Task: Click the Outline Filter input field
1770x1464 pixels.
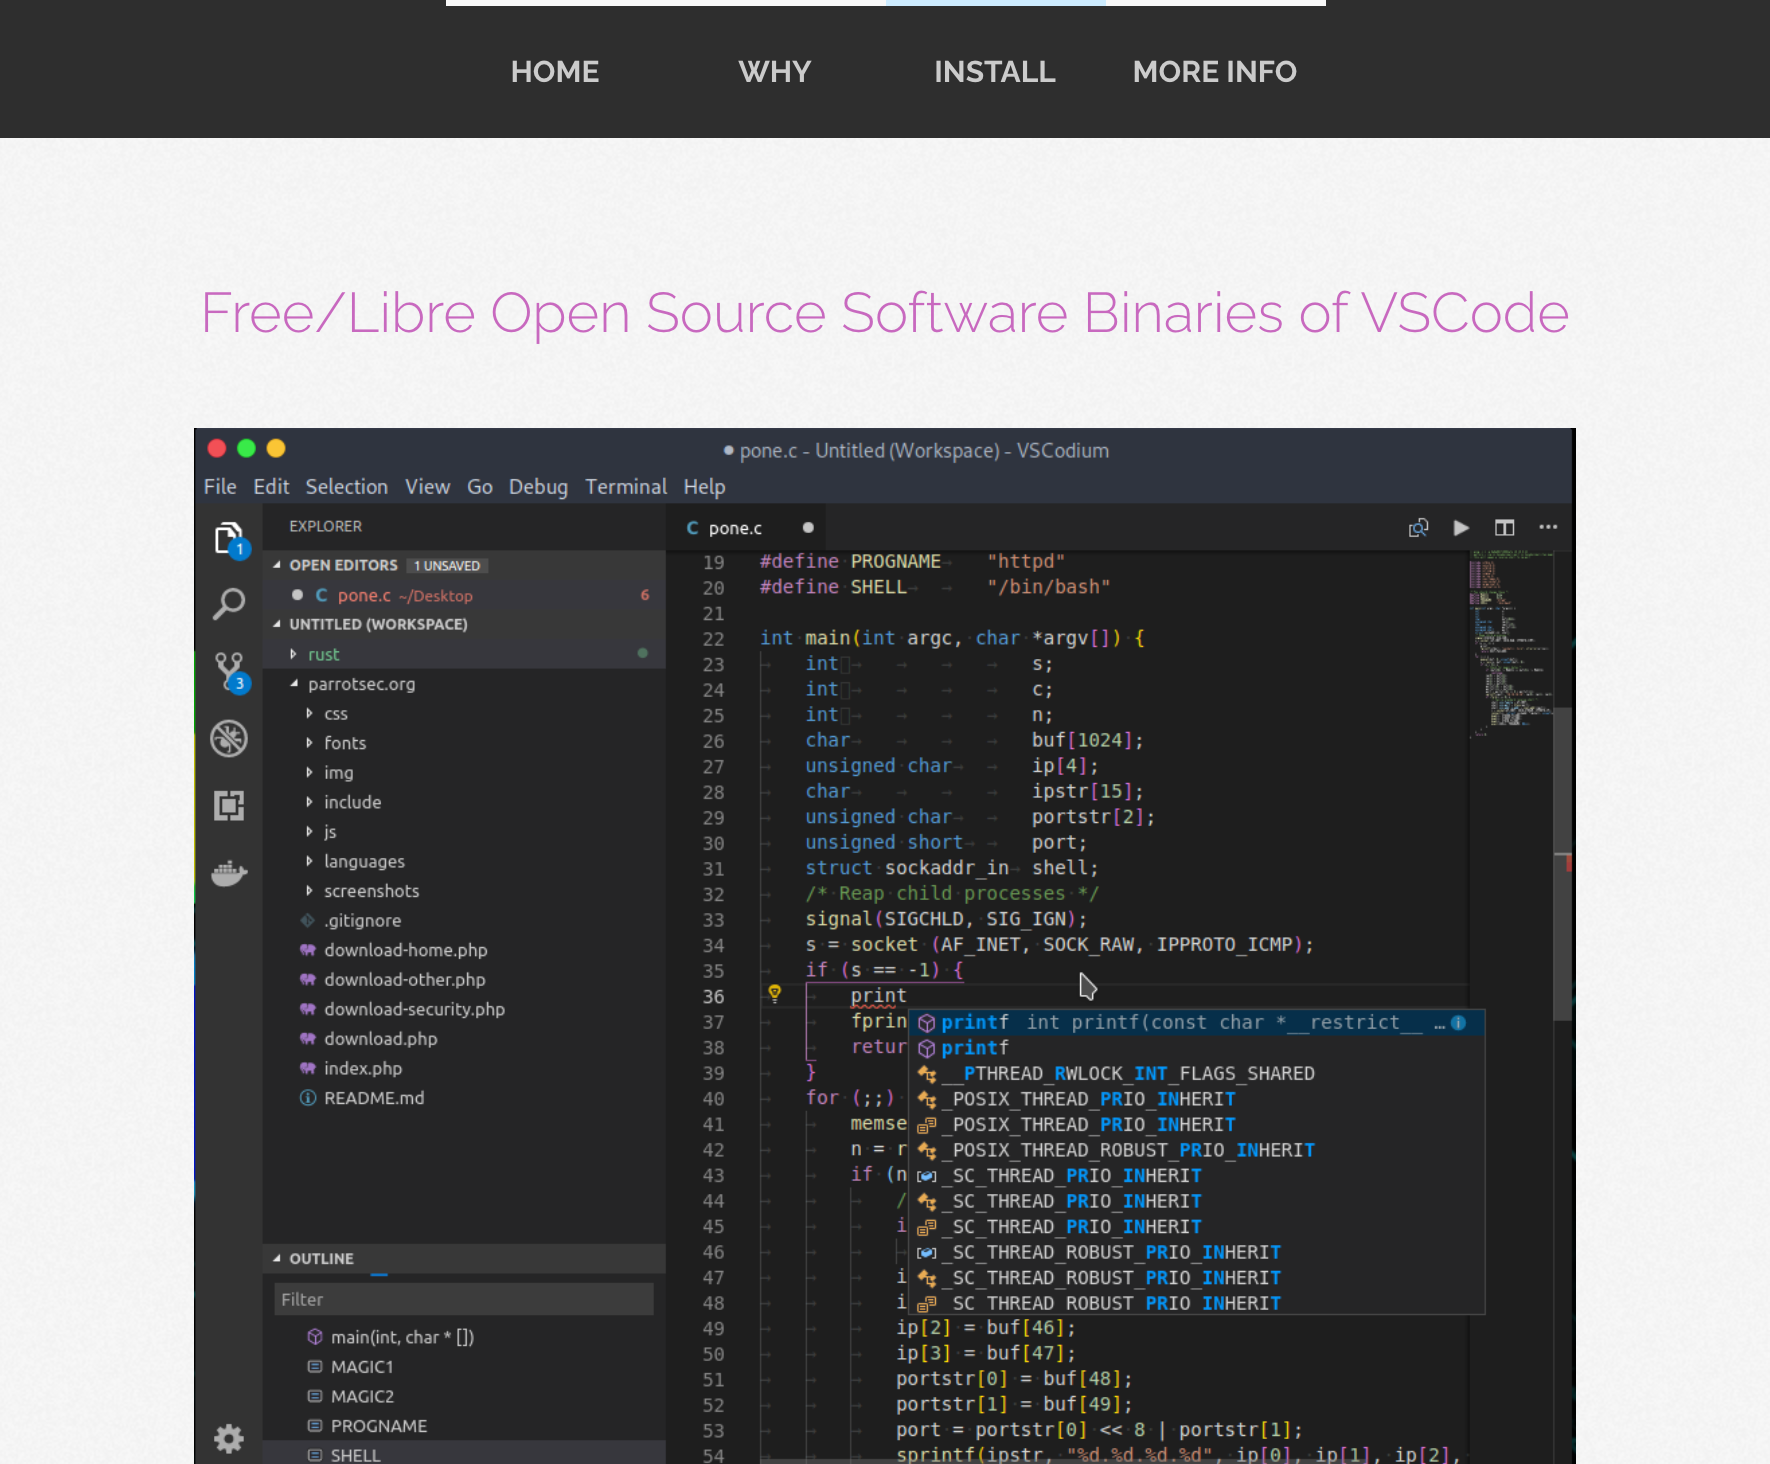Action: tap(464, 1300)
